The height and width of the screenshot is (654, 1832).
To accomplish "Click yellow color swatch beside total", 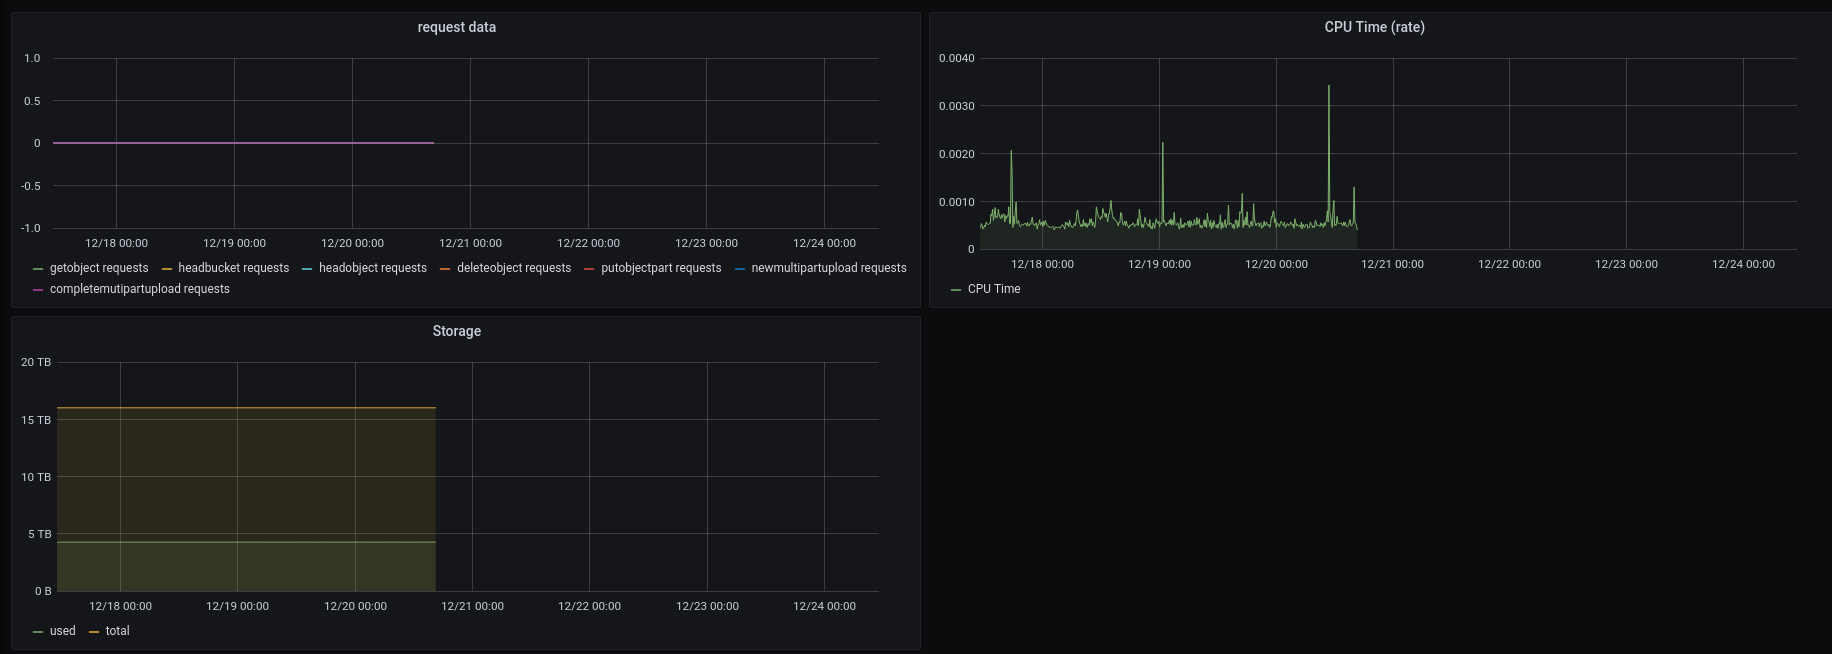I will 94,632.
